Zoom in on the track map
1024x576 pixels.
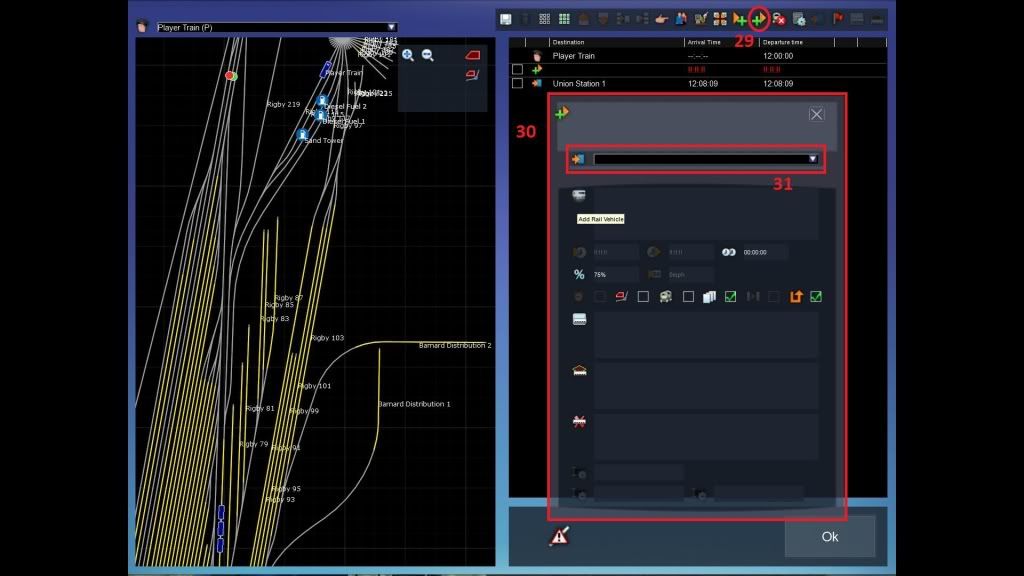tap(408, 55)
